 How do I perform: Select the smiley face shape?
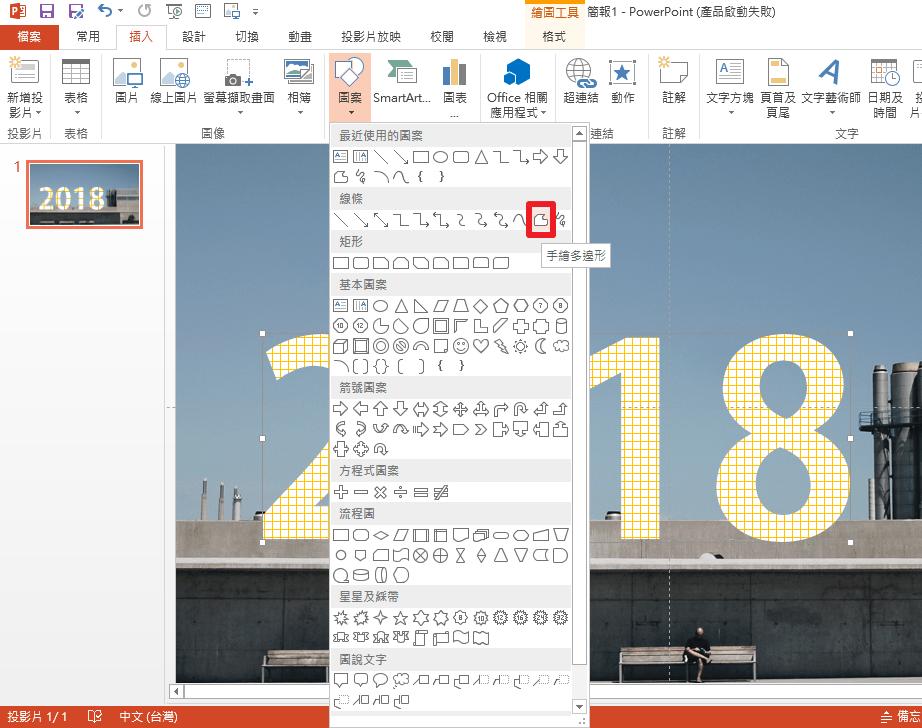(x=461, y=346)
